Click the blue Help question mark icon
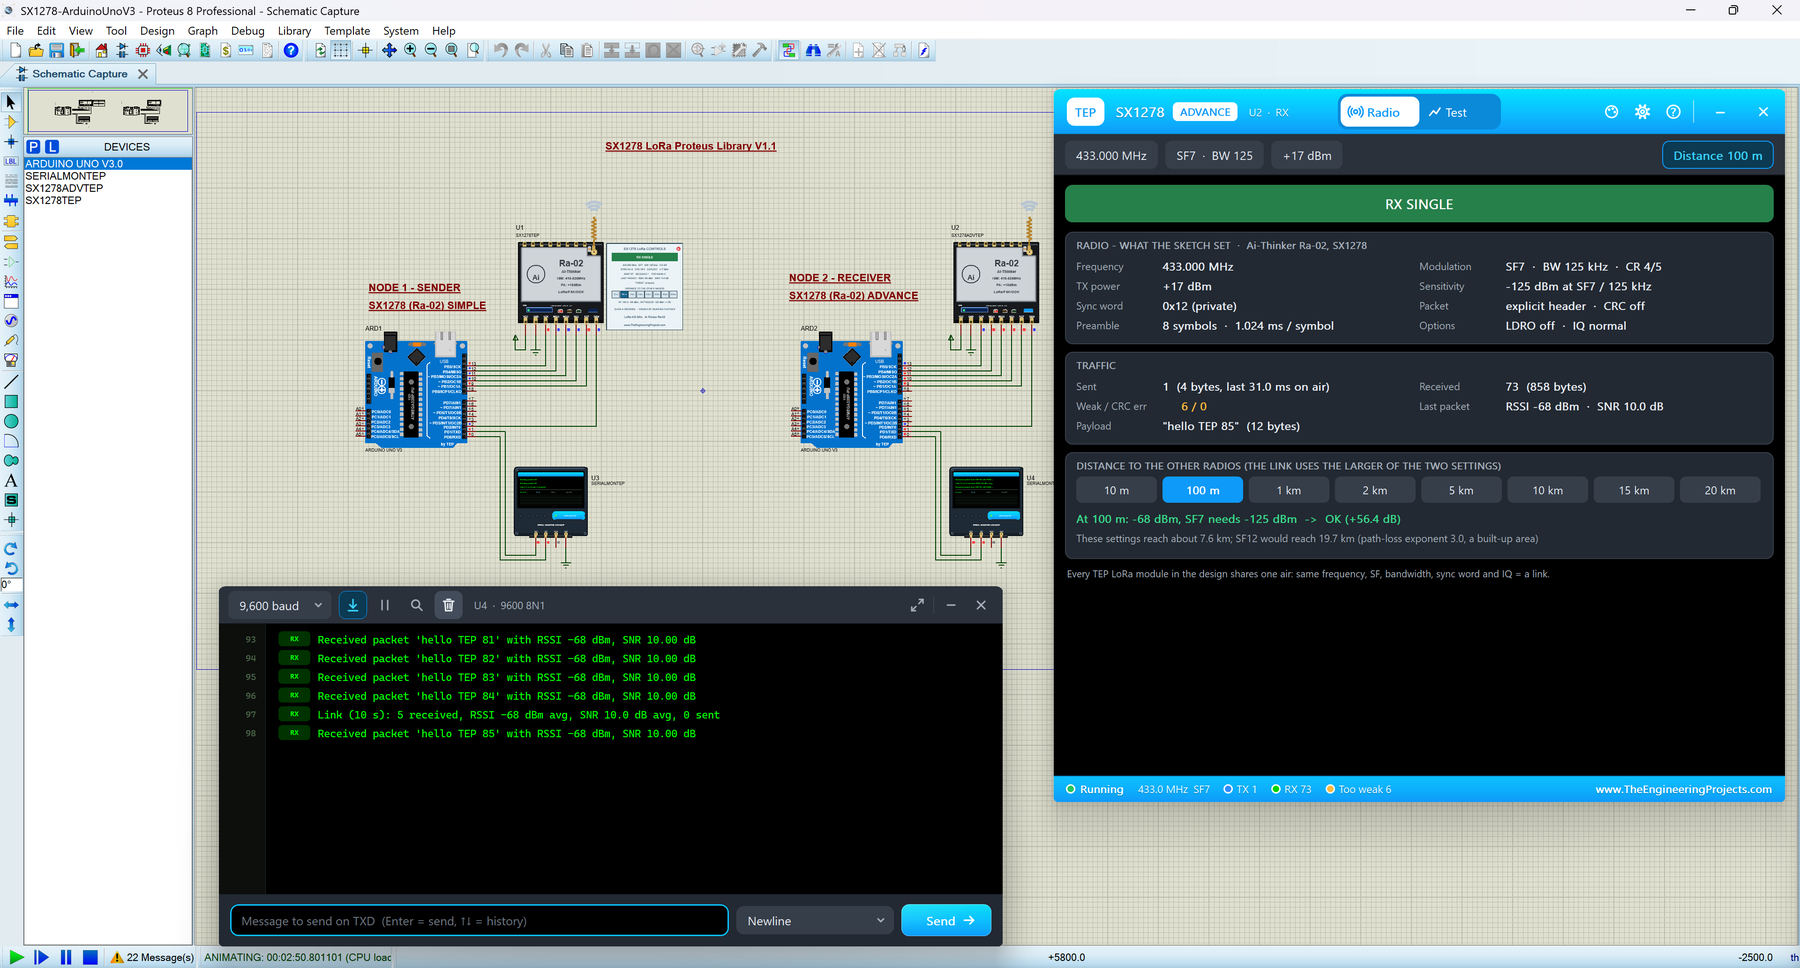The image size is (1800, 968). (x=291, y=50)
